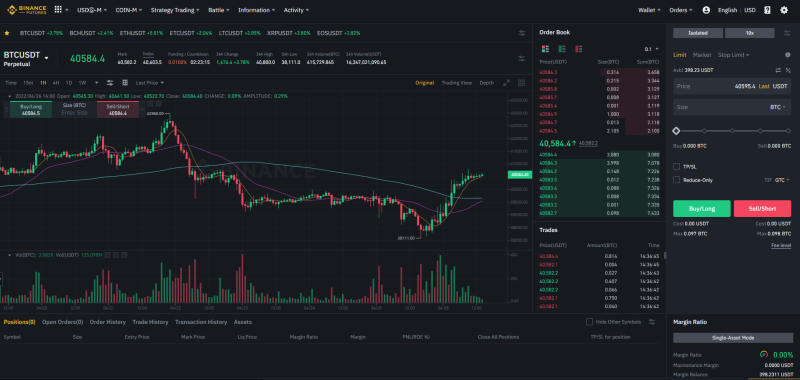Expand the BTCUSDT symbol dropdown
Screen dimensions: 800x380
tap(46, 58)
